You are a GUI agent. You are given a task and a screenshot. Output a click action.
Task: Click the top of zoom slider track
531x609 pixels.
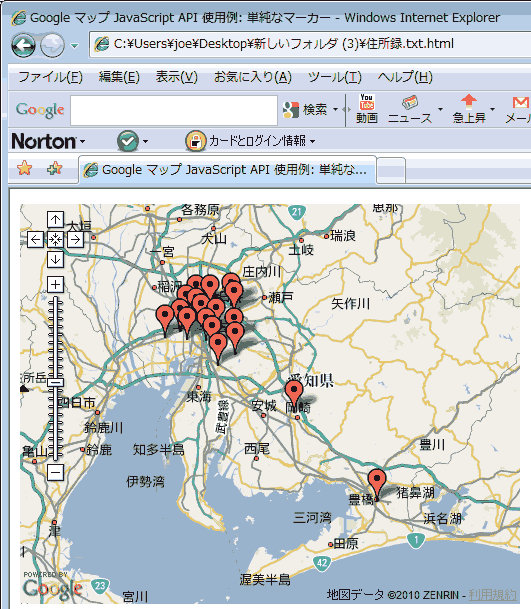(x=56, y=301)
